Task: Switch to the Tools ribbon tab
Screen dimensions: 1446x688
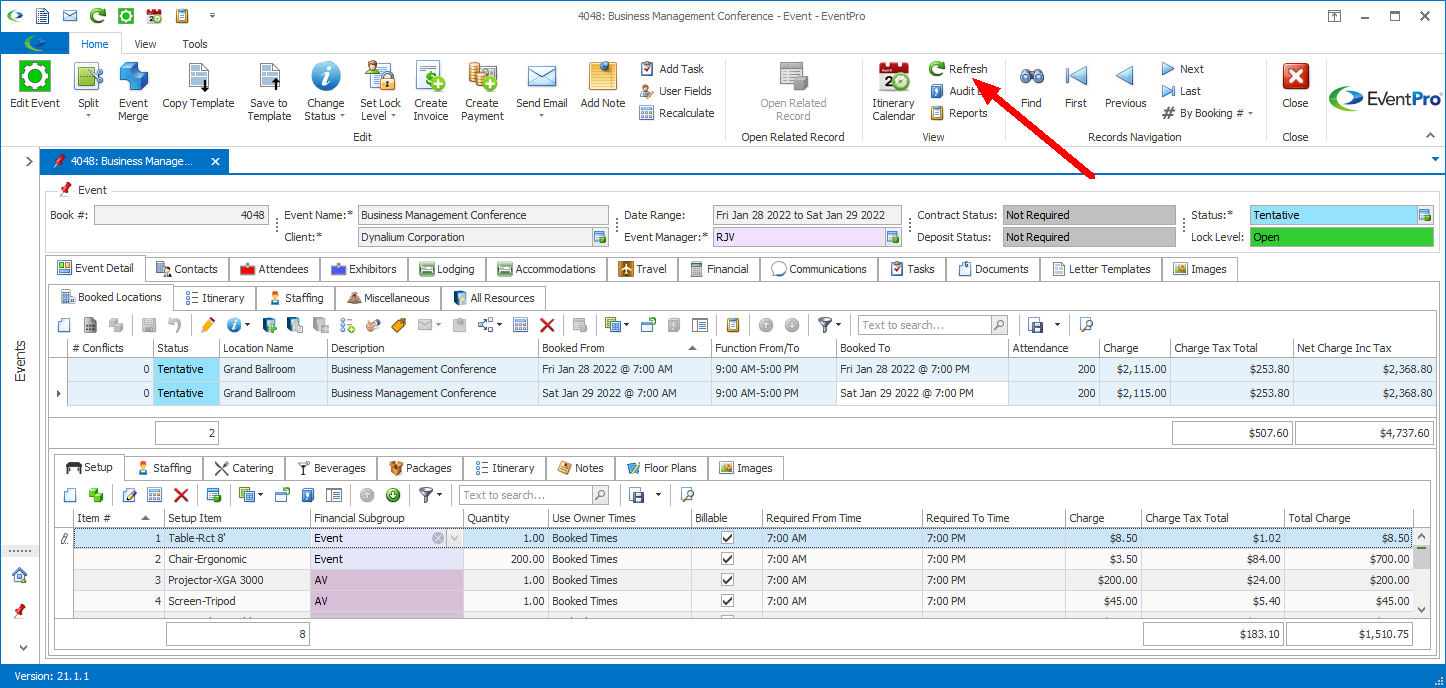Action: pyautogui.click(x=195, y=44)
